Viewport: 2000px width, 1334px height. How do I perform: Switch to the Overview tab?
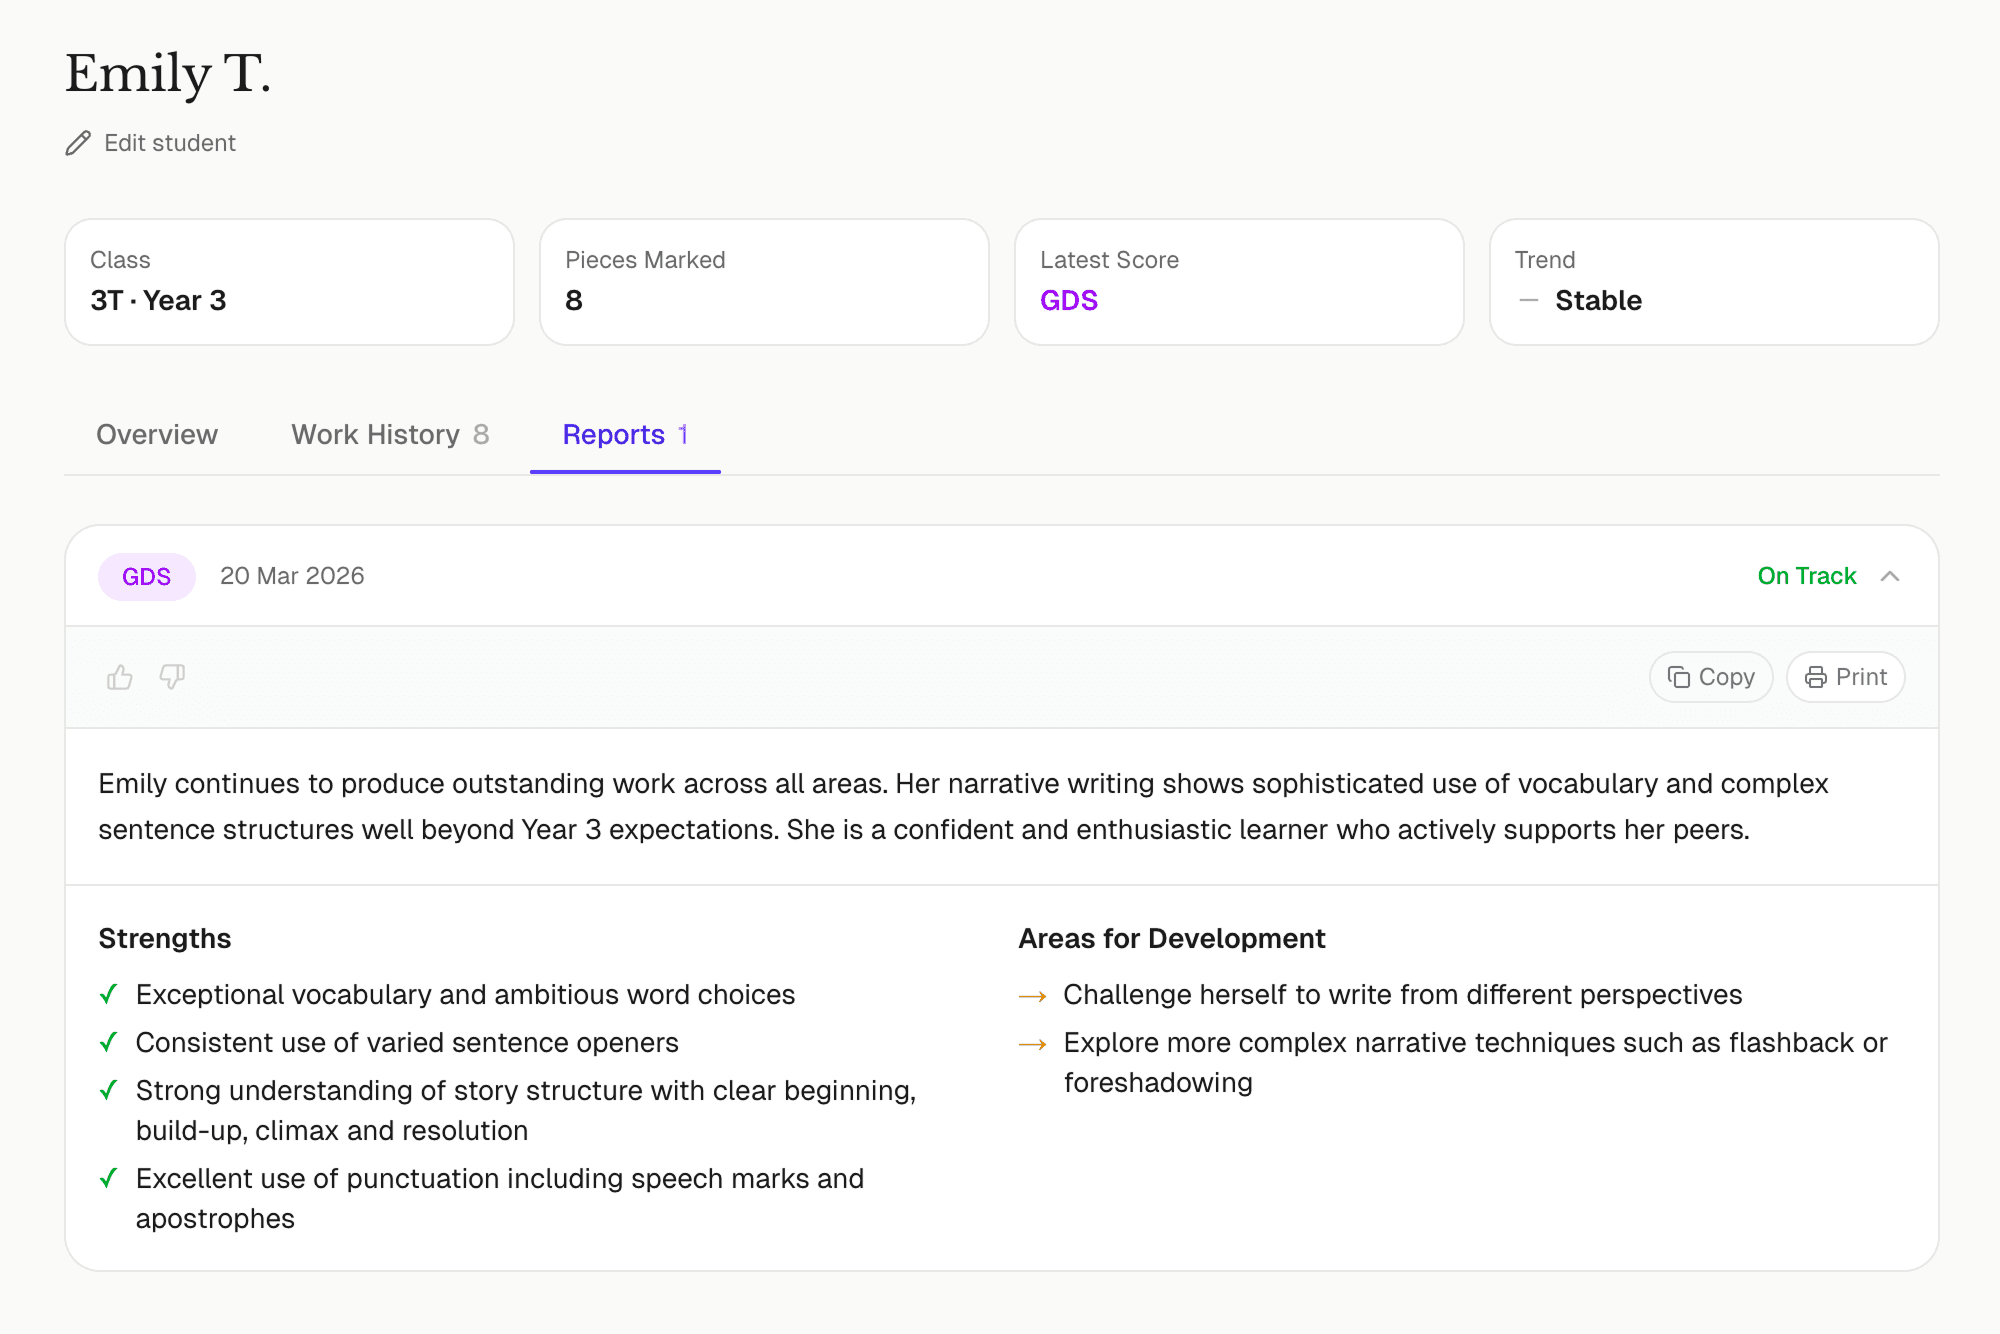pyautogui.click(x=156, y=435)
